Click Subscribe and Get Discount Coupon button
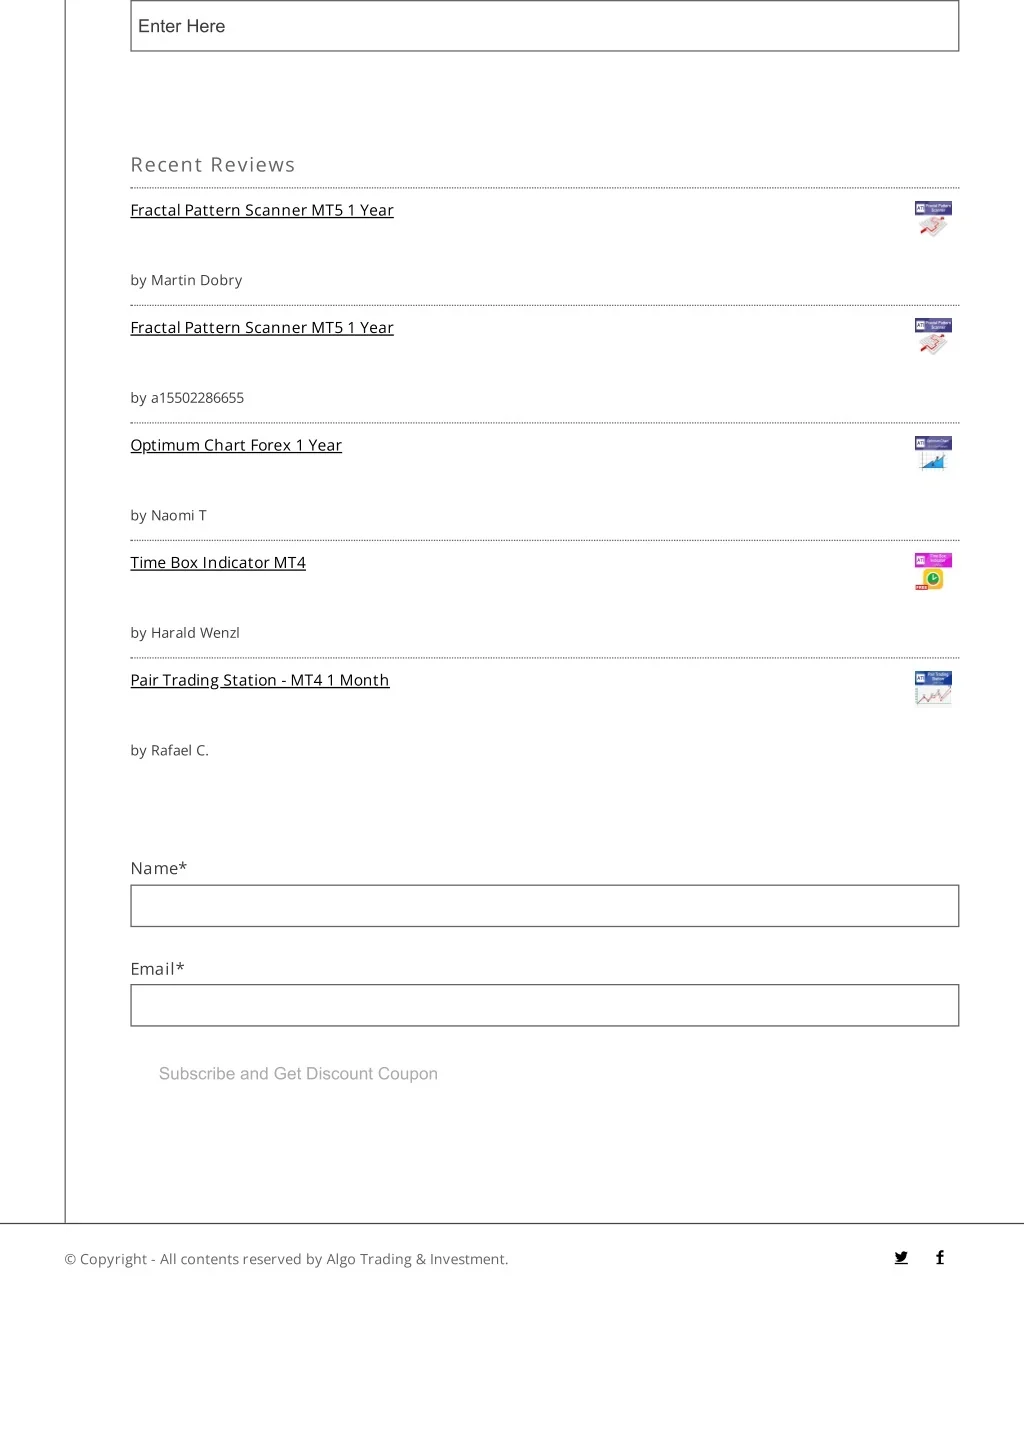This screenshot has width=1024, height=1449. click(298, 1074)
